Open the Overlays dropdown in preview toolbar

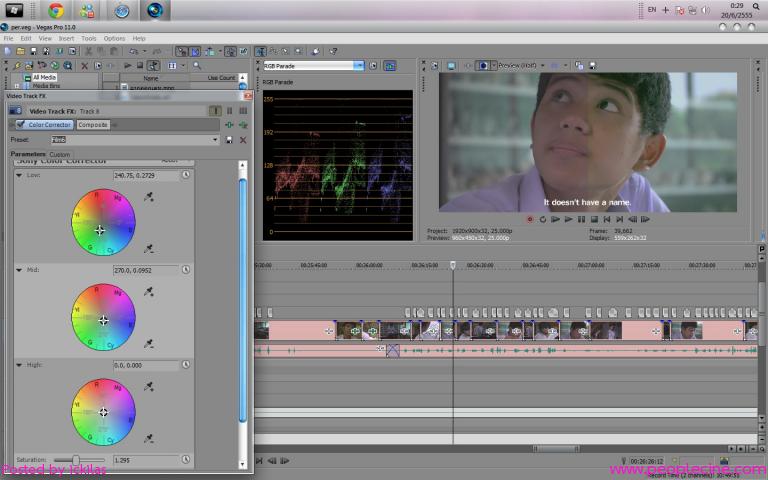[x=565, y=65]
